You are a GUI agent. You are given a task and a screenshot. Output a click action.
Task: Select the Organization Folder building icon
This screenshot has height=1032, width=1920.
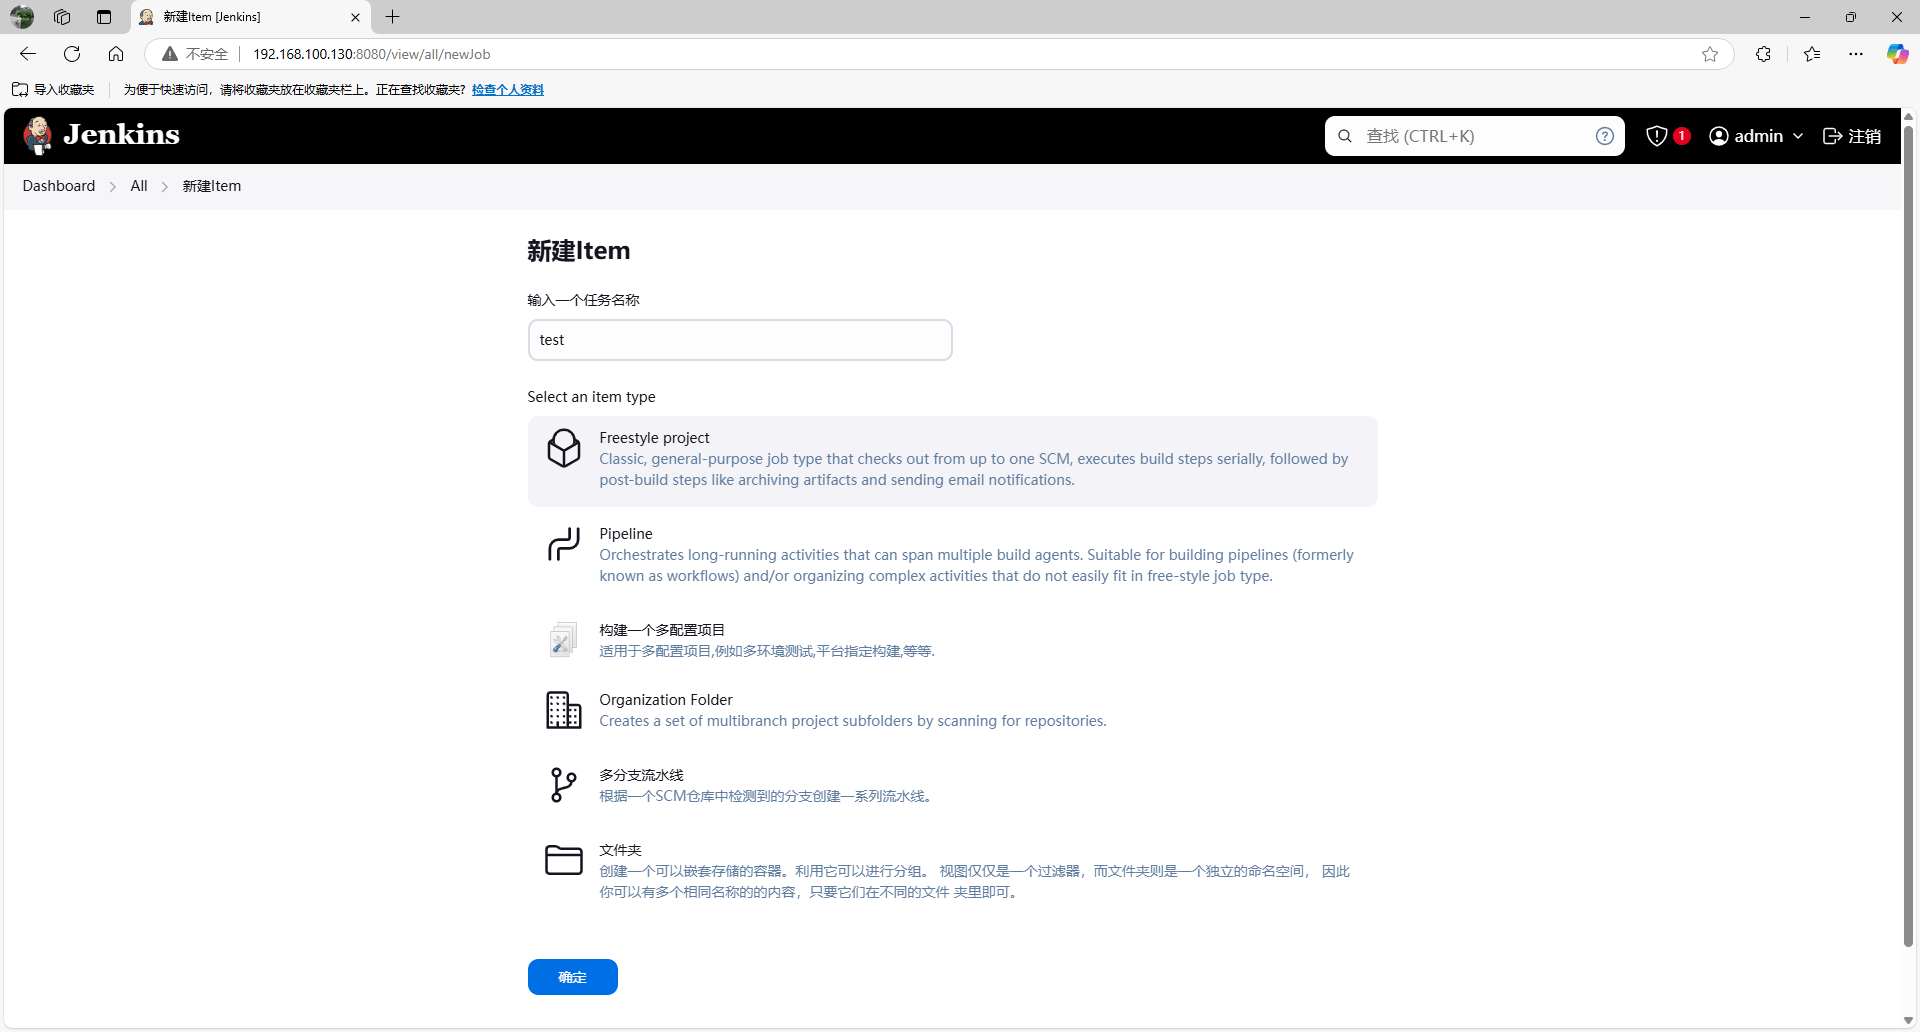(x=564, y=710)
